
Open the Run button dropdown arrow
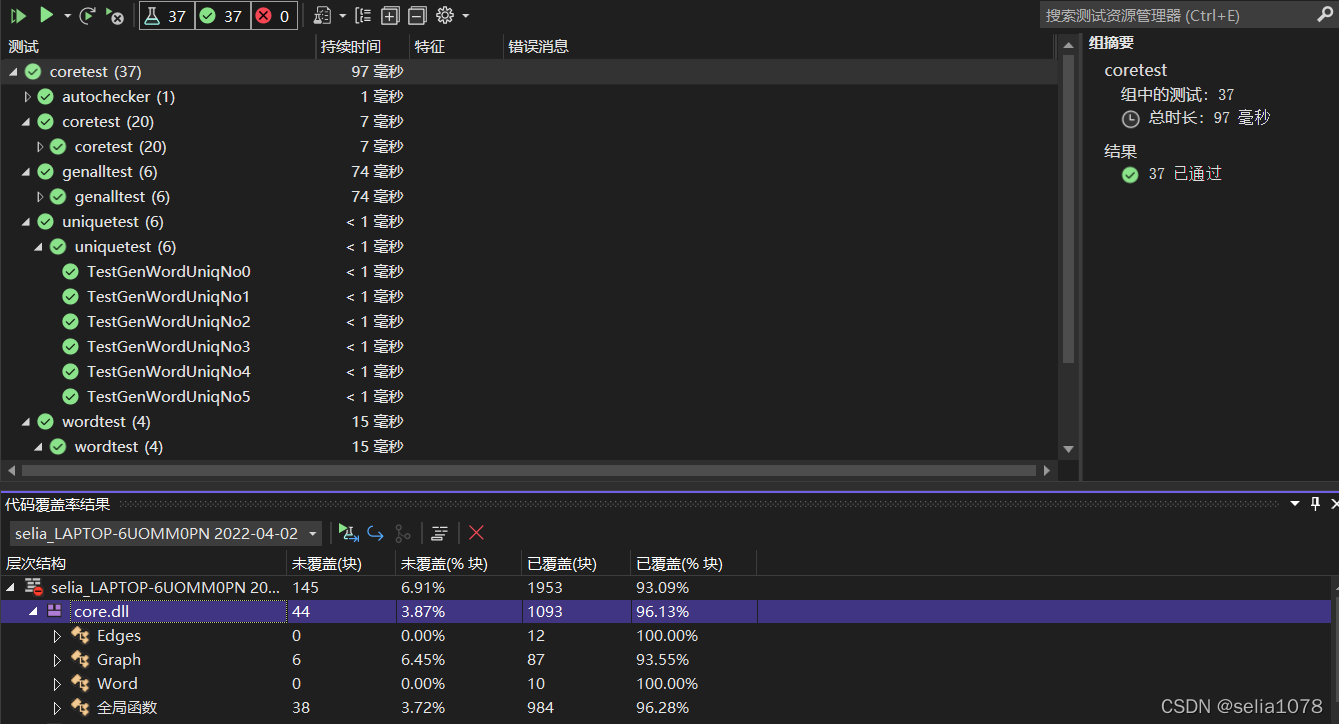click(67, 16)
